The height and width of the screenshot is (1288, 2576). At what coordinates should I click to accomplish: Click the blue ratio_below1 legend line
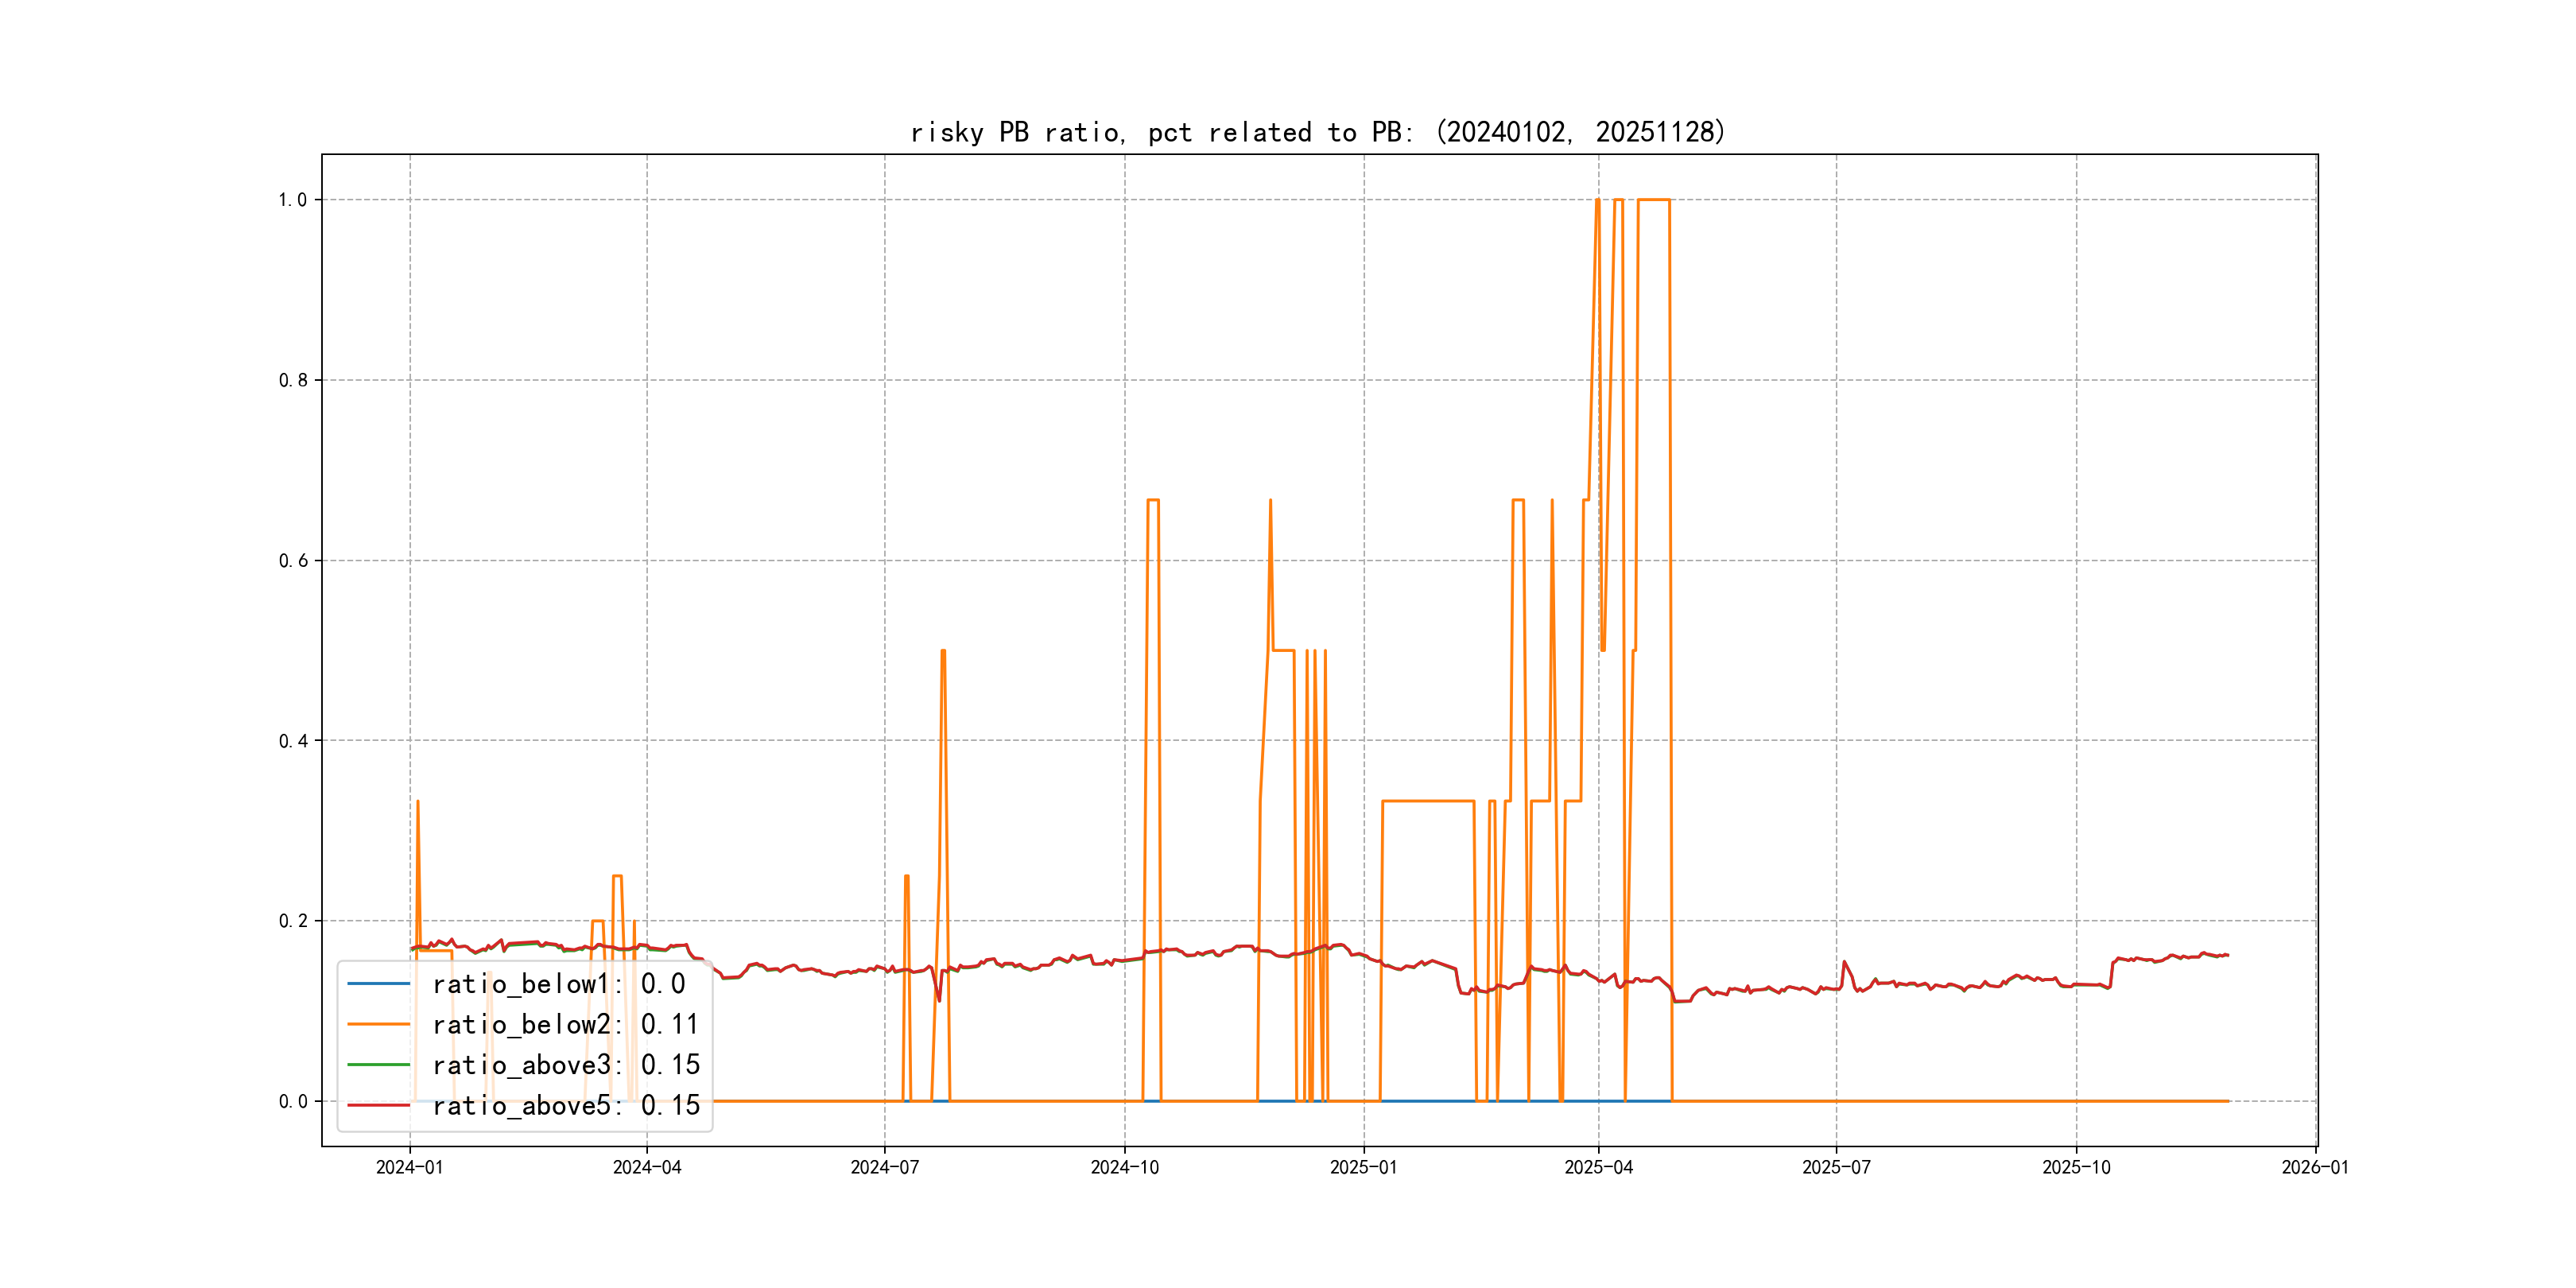tap(378, 984)
